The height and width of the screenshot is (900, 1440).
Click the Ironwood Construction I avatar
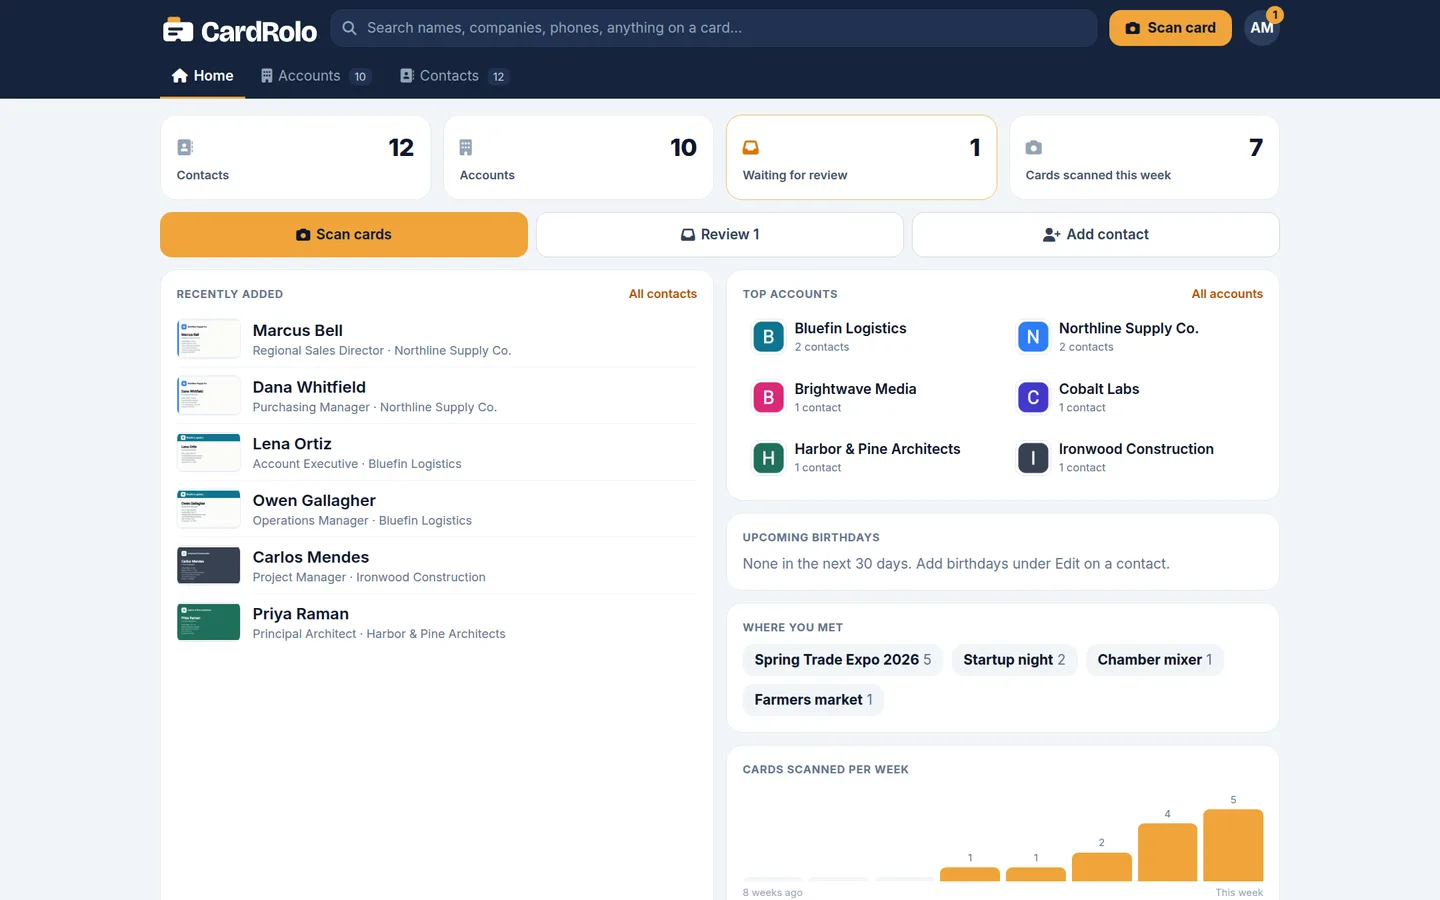1033,458
